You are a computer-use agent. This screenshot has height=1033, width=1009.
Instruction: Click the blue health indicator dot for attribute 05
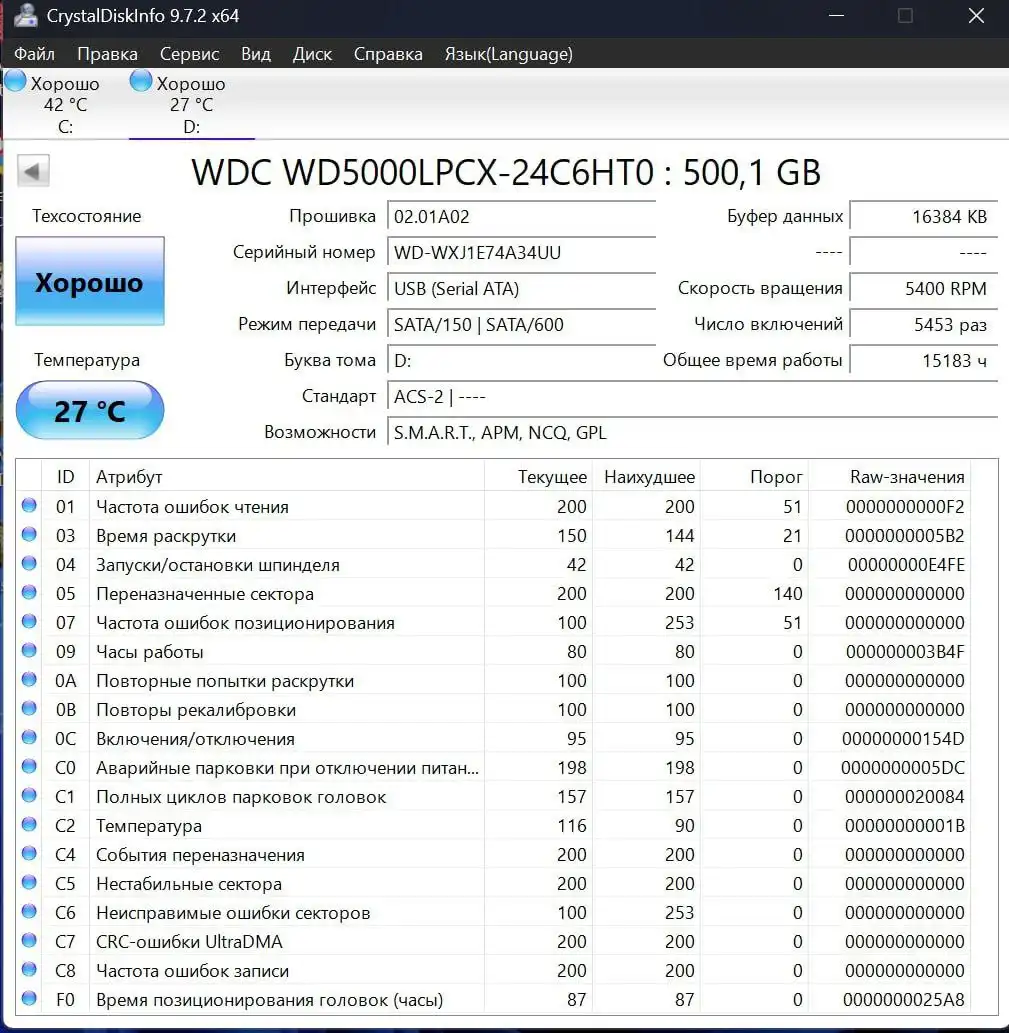click(28, 592)
